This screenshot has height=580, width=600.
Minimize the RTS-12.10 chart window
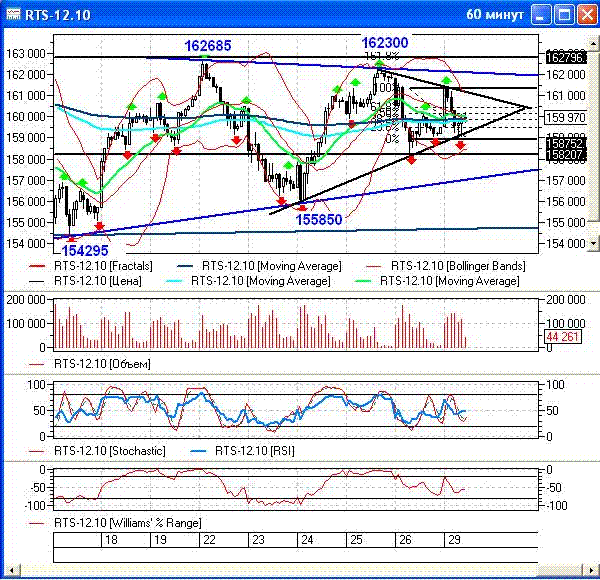point(541,16)
